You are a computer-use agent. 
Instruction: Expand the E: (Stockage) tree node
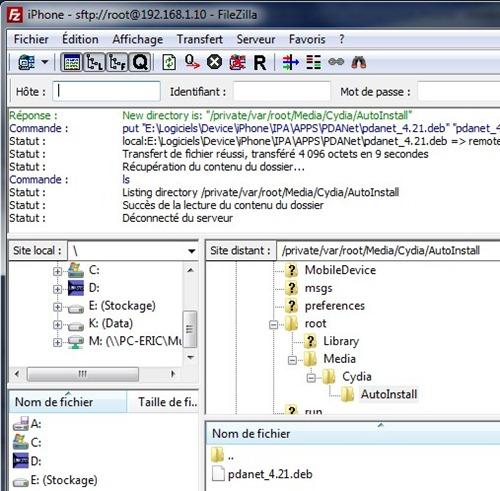coord(57,307)
